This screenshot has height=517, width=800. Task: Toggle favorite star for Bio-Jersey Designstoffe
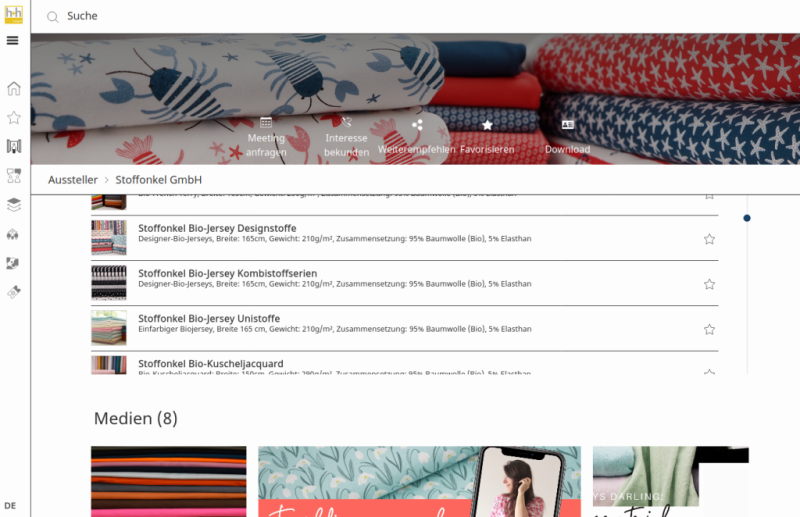coord(709,239)
